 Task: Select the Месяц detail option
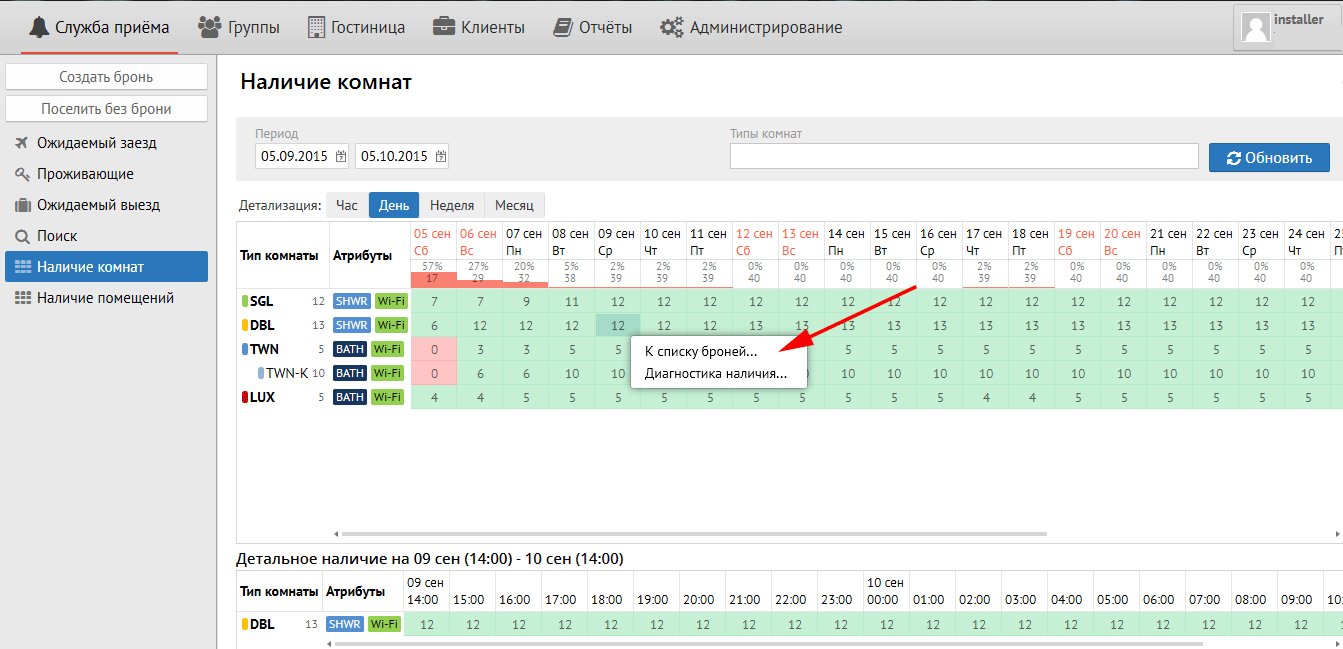coord(514,205)
